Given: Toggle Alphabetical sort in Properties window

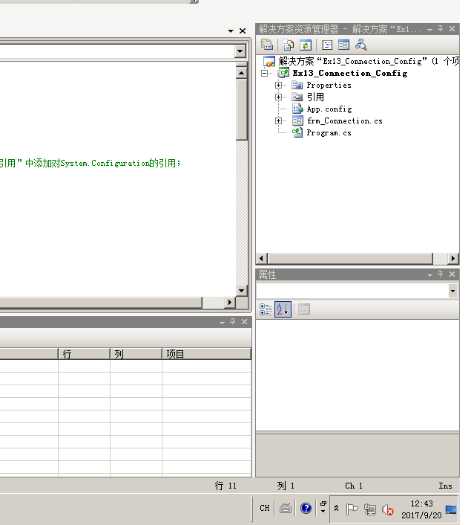Looking at the screenshot, I should 283,309.
